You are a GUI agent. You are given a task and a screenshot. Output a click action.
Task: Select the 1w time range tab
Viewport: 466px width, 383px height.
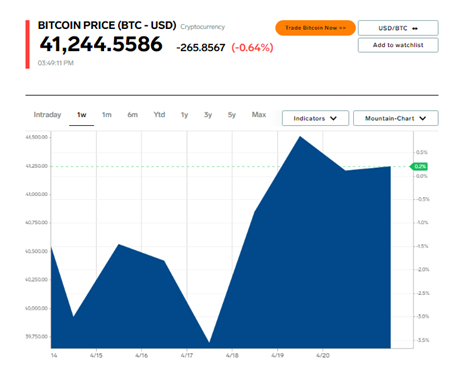click(x=82, y=115)
